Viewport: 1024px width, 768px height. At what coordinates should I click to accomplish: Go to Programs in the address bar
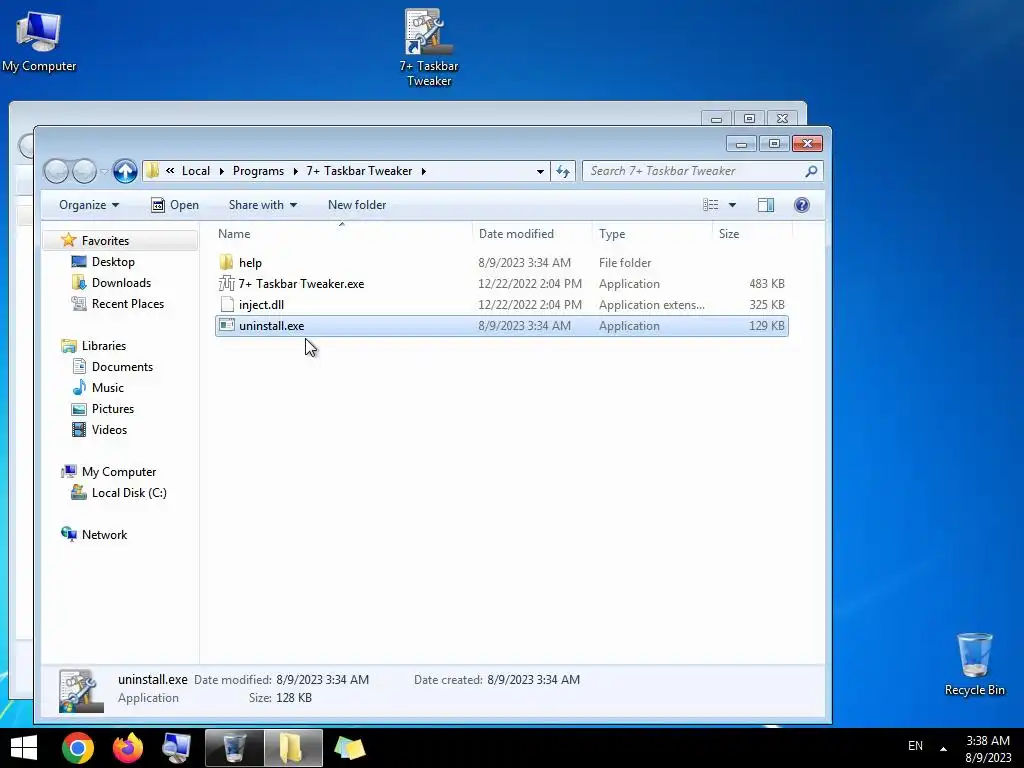(x=258, y=171)
